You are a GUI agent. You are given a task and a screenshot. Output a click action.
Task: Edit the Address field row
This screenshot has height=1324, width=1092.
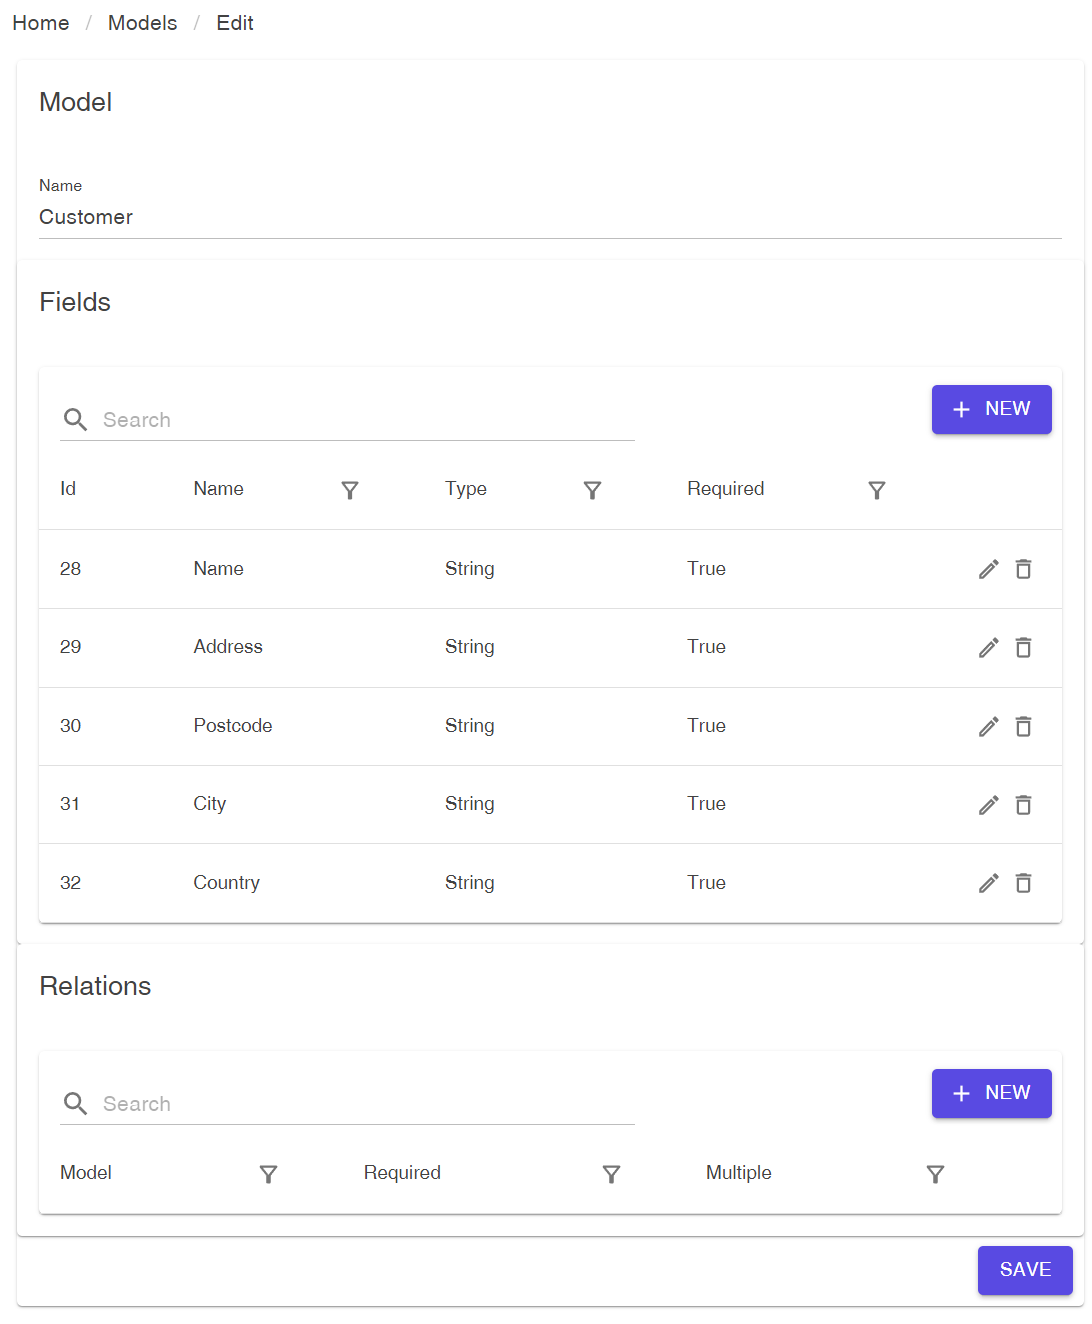pyautogui.click(x=988, y=648)
